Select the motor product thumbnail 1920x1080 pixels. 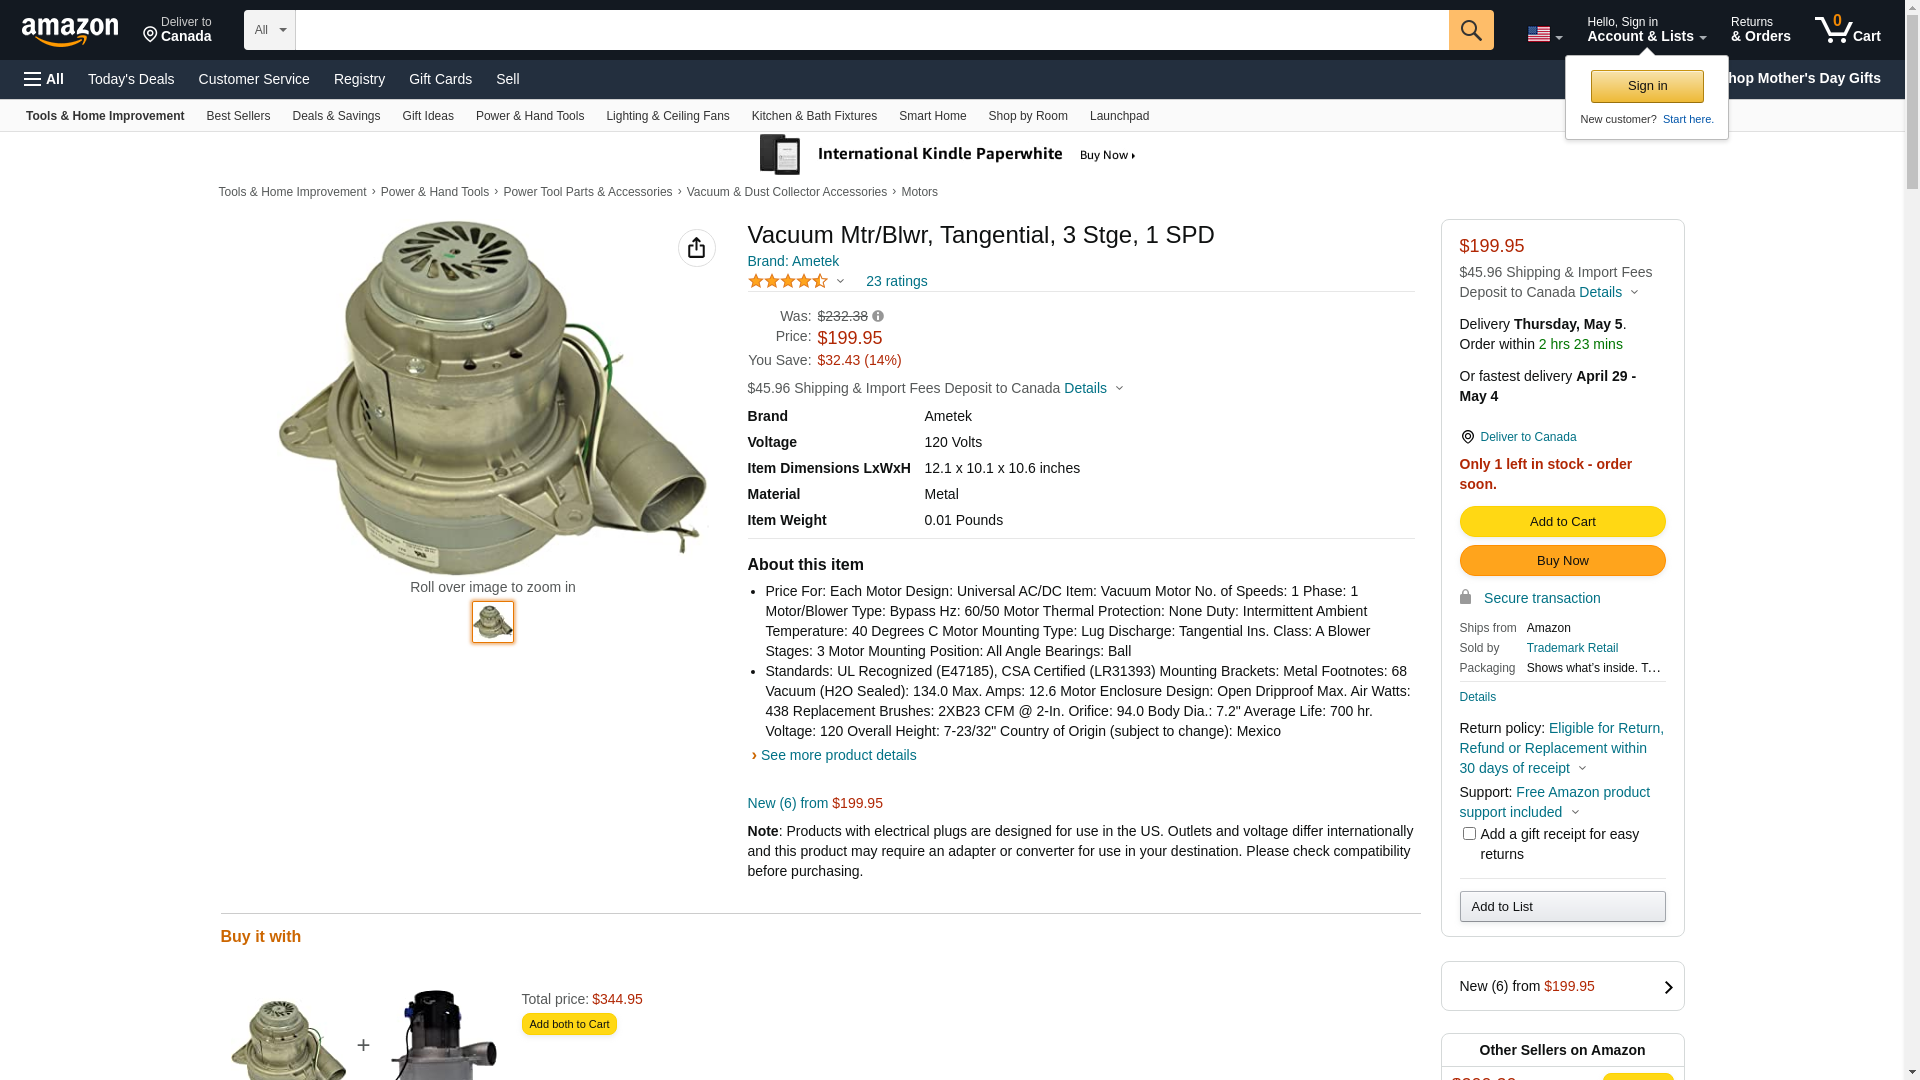pyautogui.click(x=492, y=621)
